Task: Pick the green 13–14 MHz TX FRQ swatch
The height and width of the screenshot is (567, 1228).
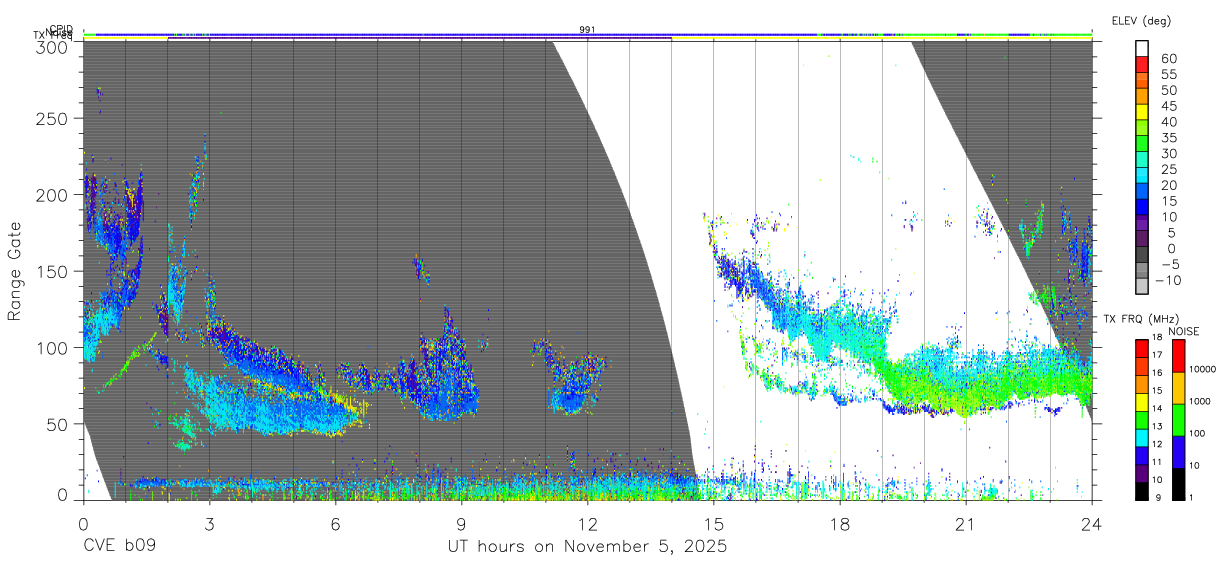Action: tap(1142, 419)
